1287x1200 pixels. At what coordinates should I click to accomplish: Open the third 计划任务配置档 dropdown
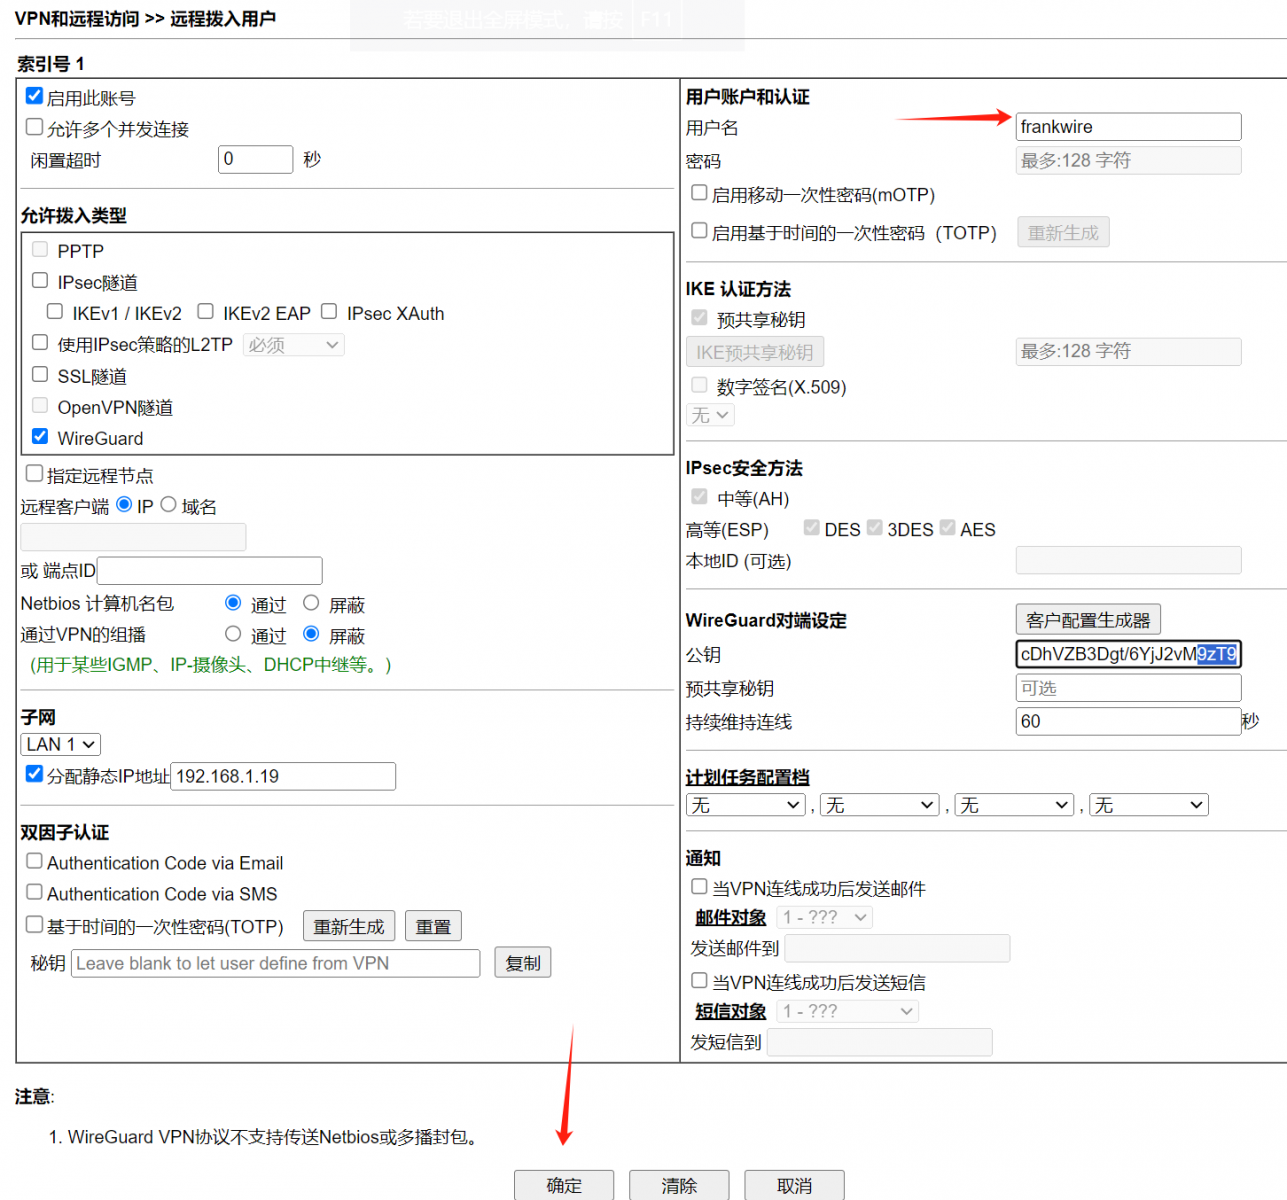[x=1014, y=805]
